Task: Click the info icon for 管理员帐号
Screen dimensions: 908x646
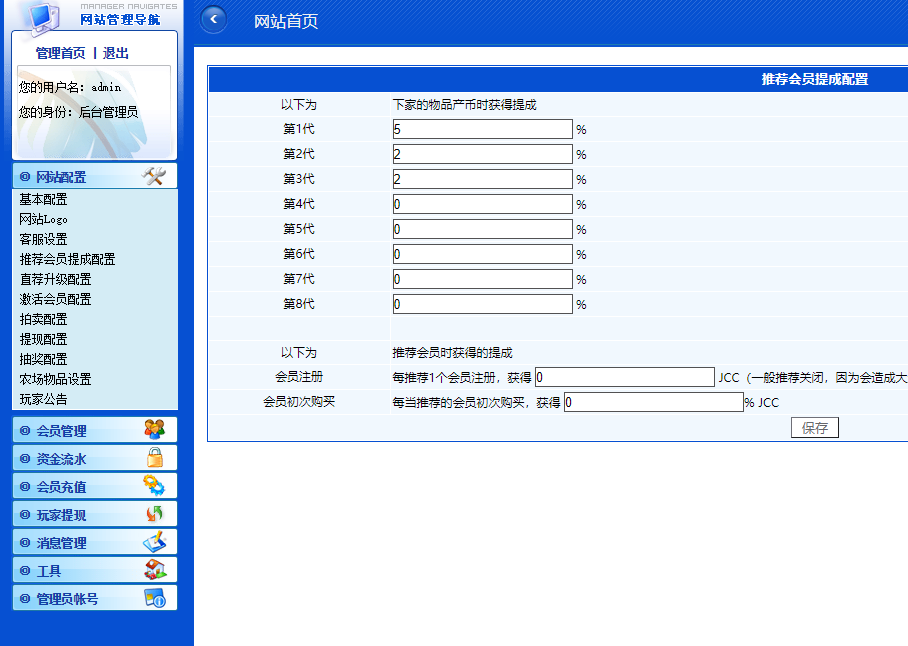Action: 154,598
